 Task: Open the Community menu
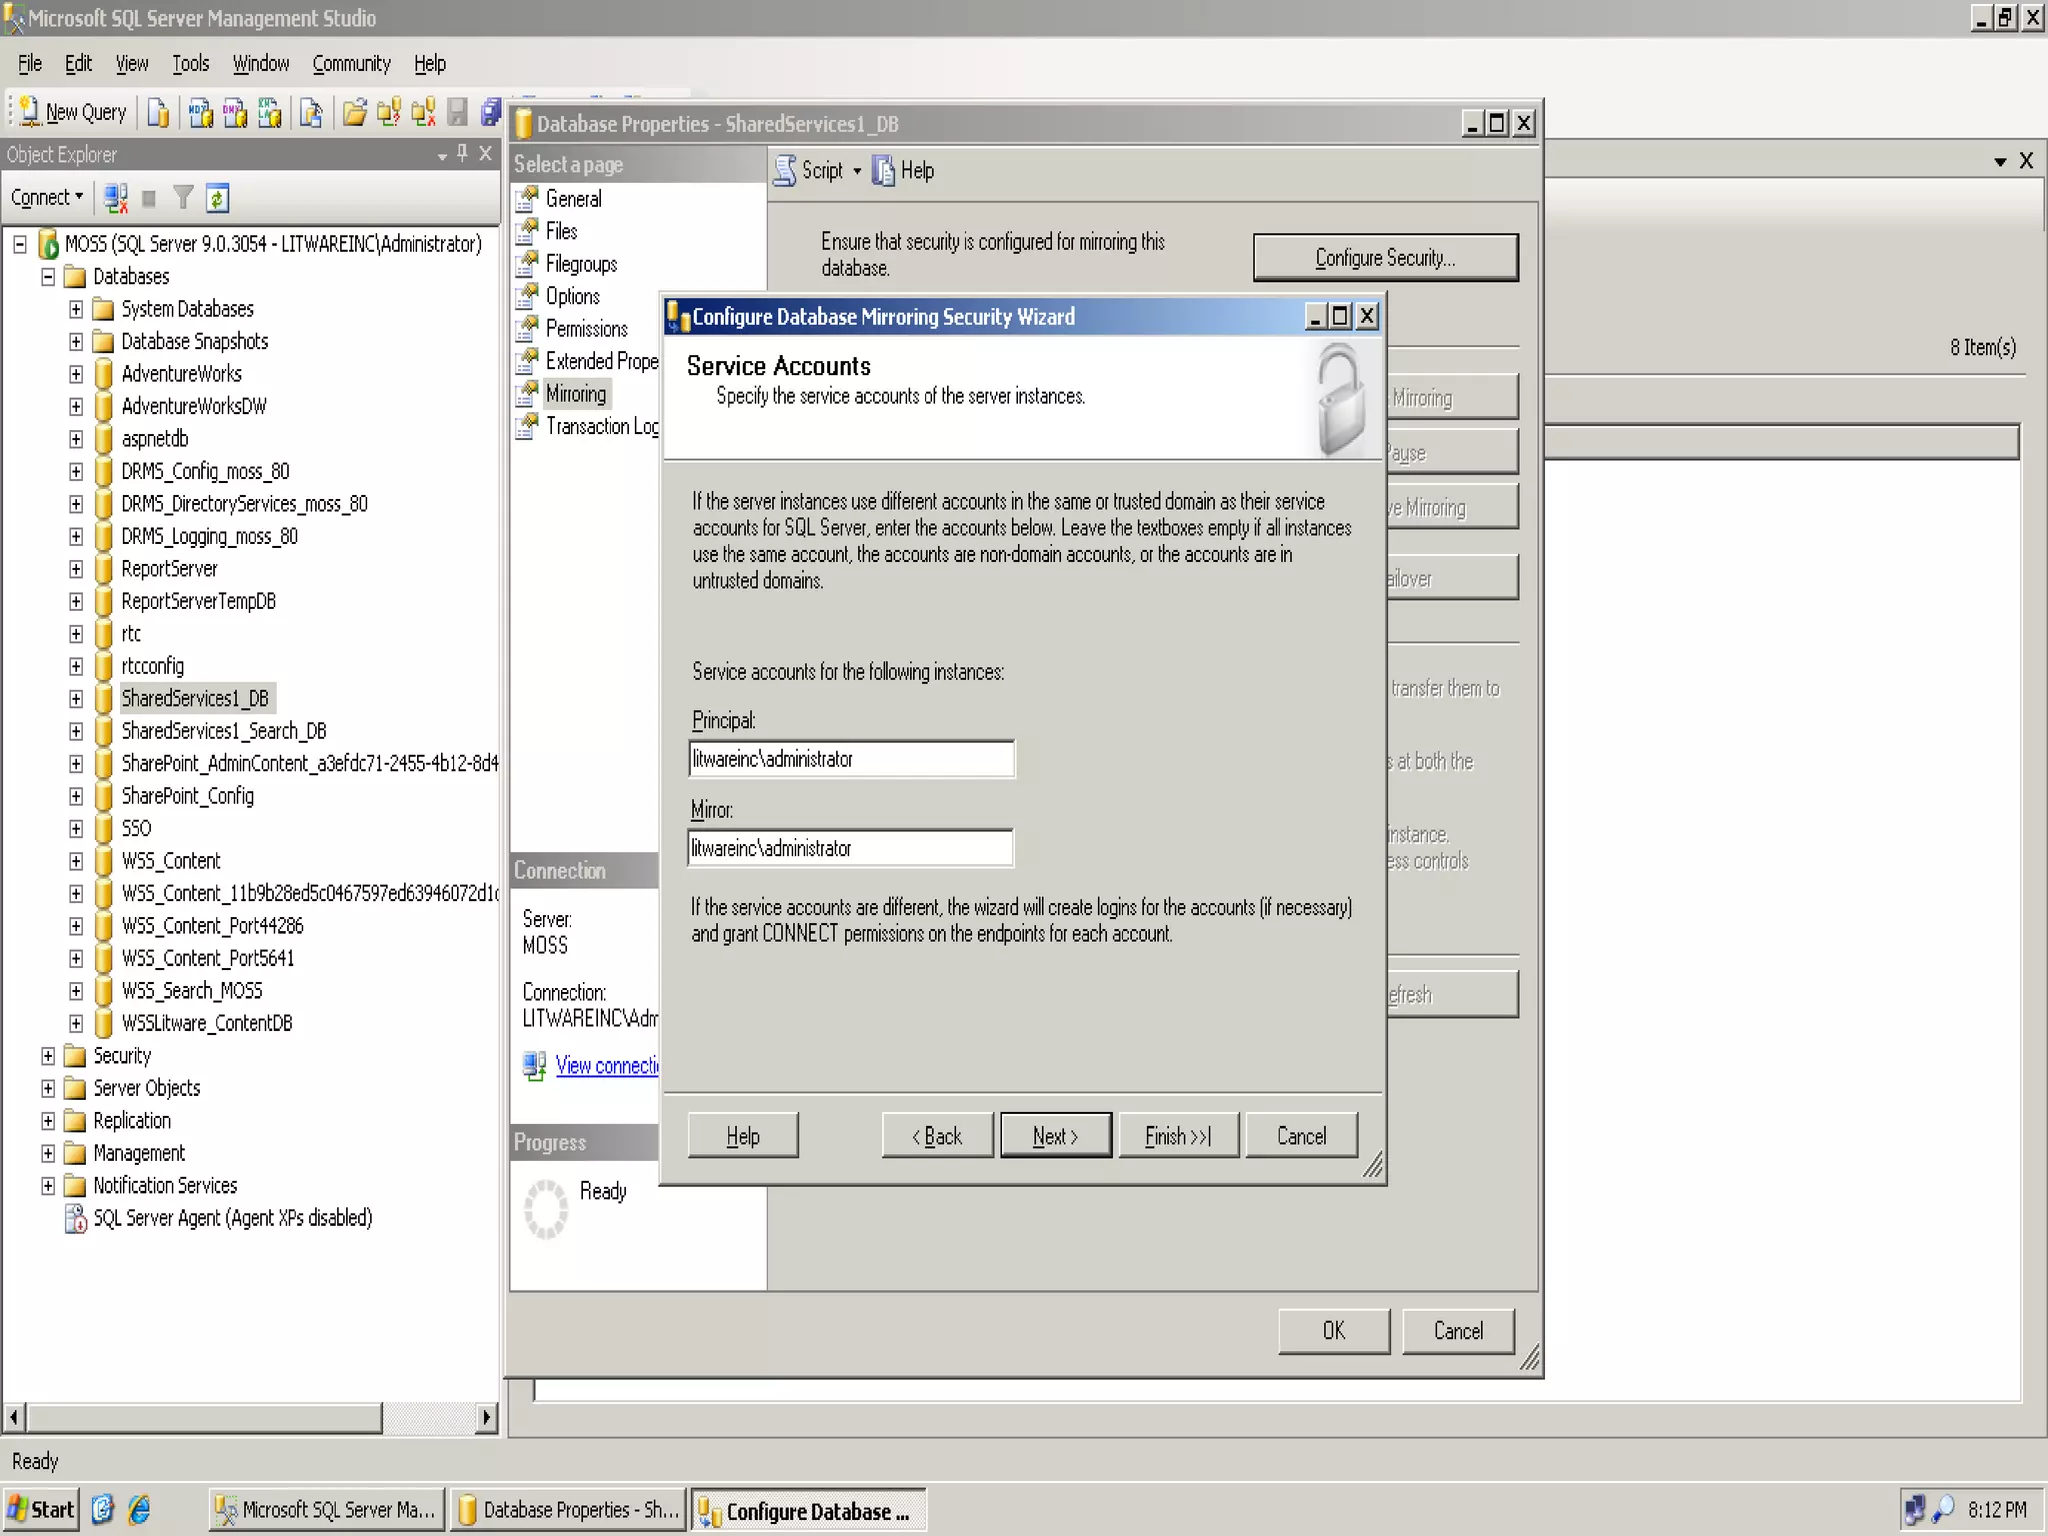(351, 64)
